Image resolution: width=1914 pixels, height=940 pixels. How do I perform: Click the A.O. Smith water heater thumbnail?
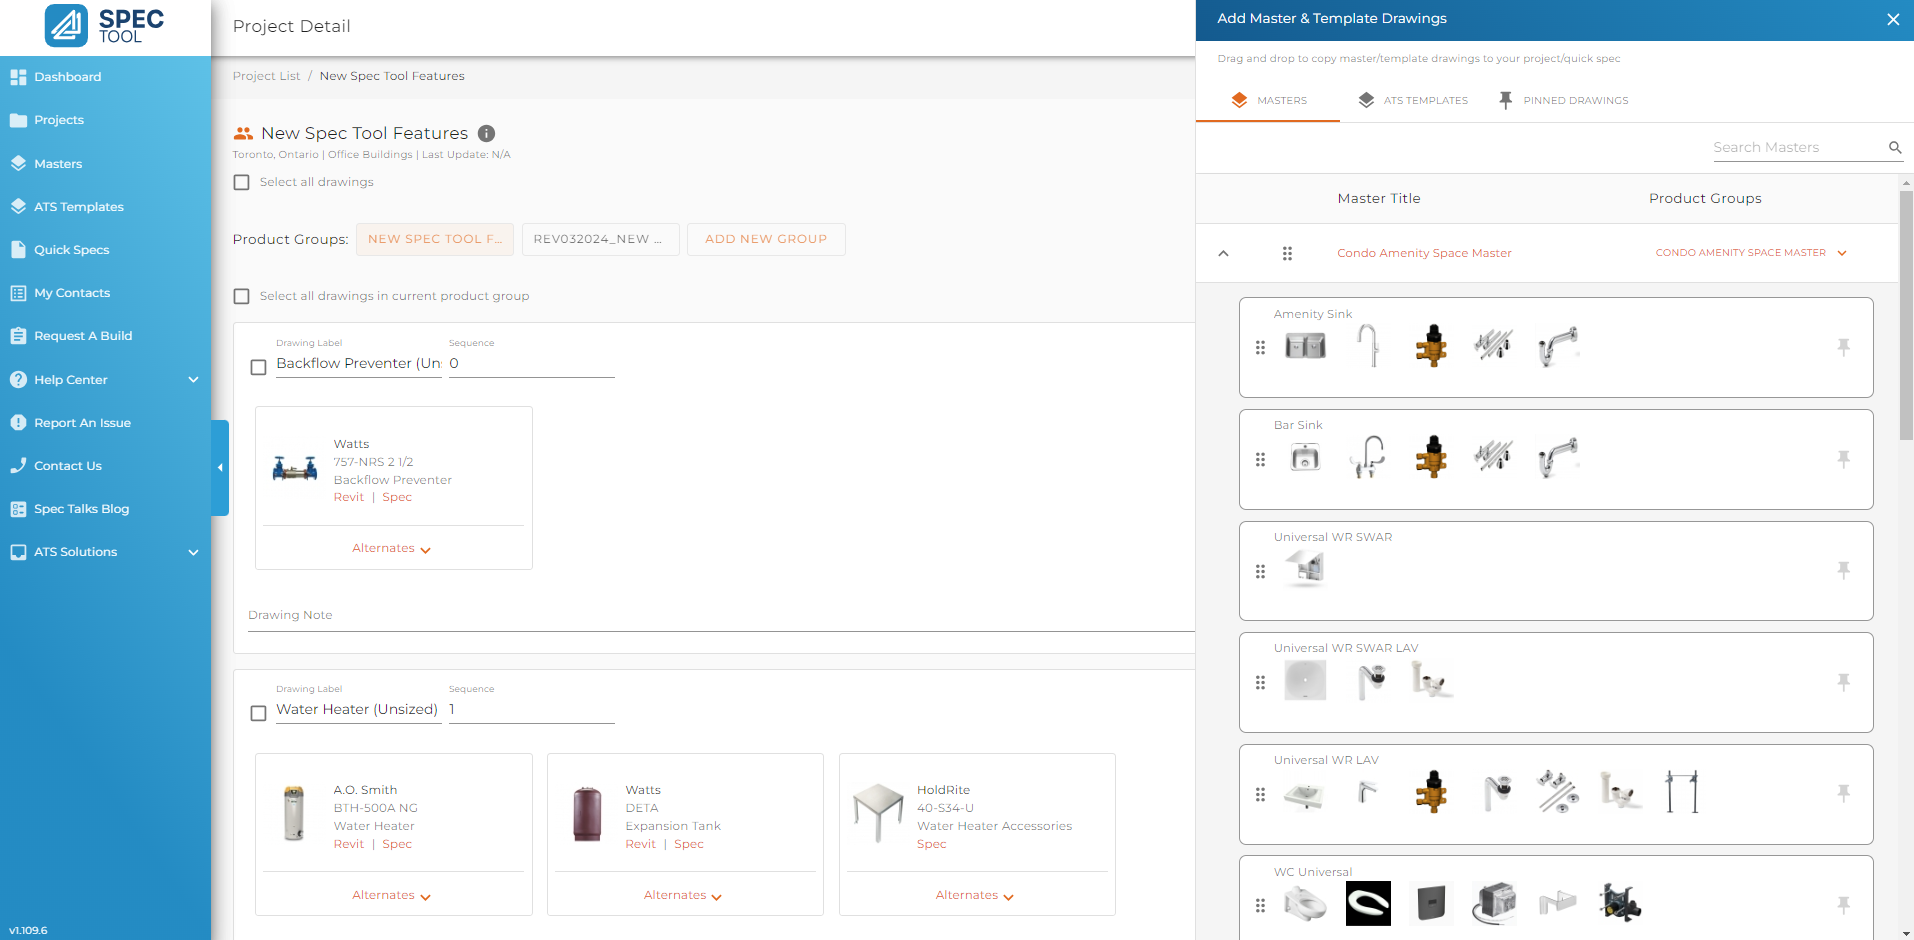(294, 812)
